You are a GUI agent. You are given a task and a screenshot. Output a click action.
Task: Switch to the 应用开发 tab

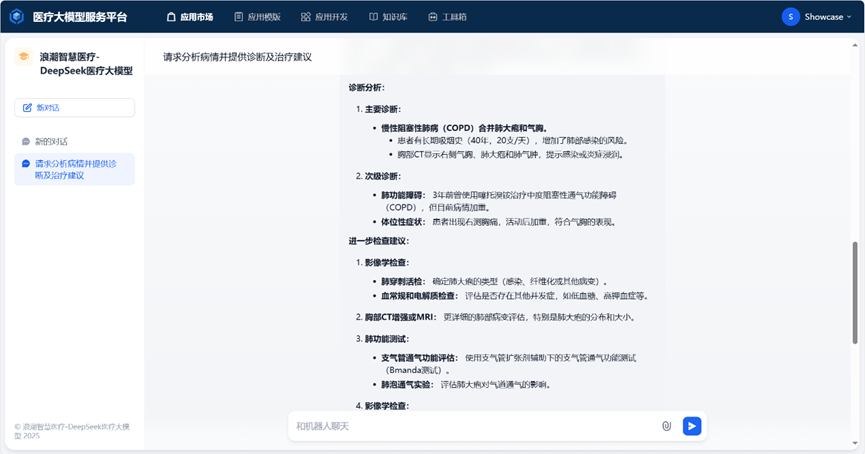[324, 17]
